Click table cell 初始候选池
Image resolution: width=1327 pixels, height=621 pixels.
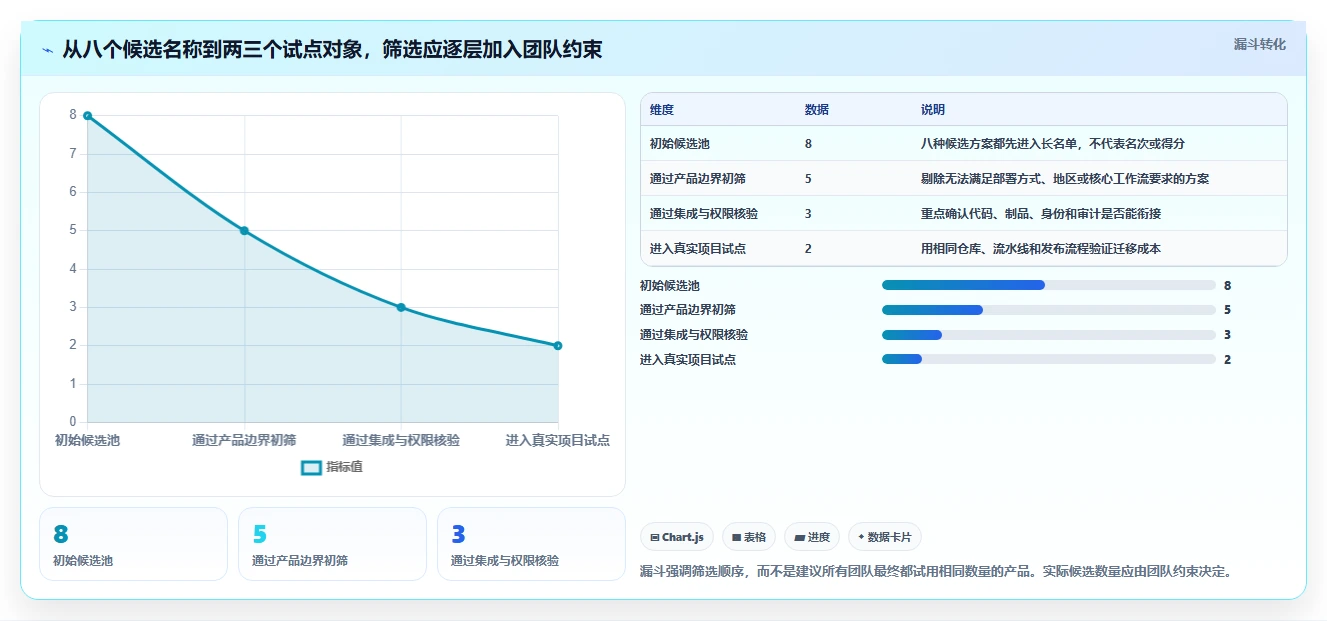[680, 144]
